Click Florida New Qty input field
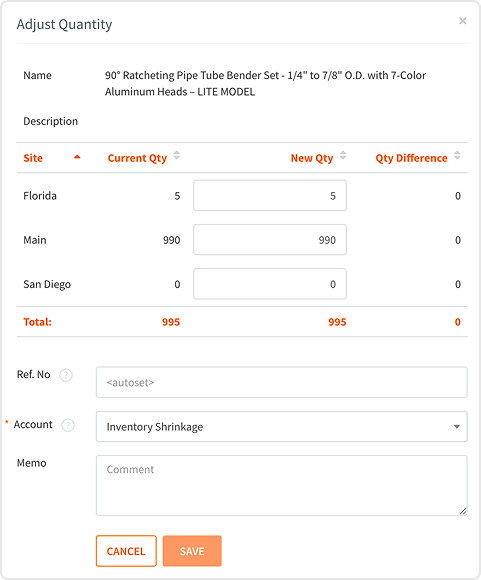This screenshot has height=580, width=481. click(x=270, y=196)
